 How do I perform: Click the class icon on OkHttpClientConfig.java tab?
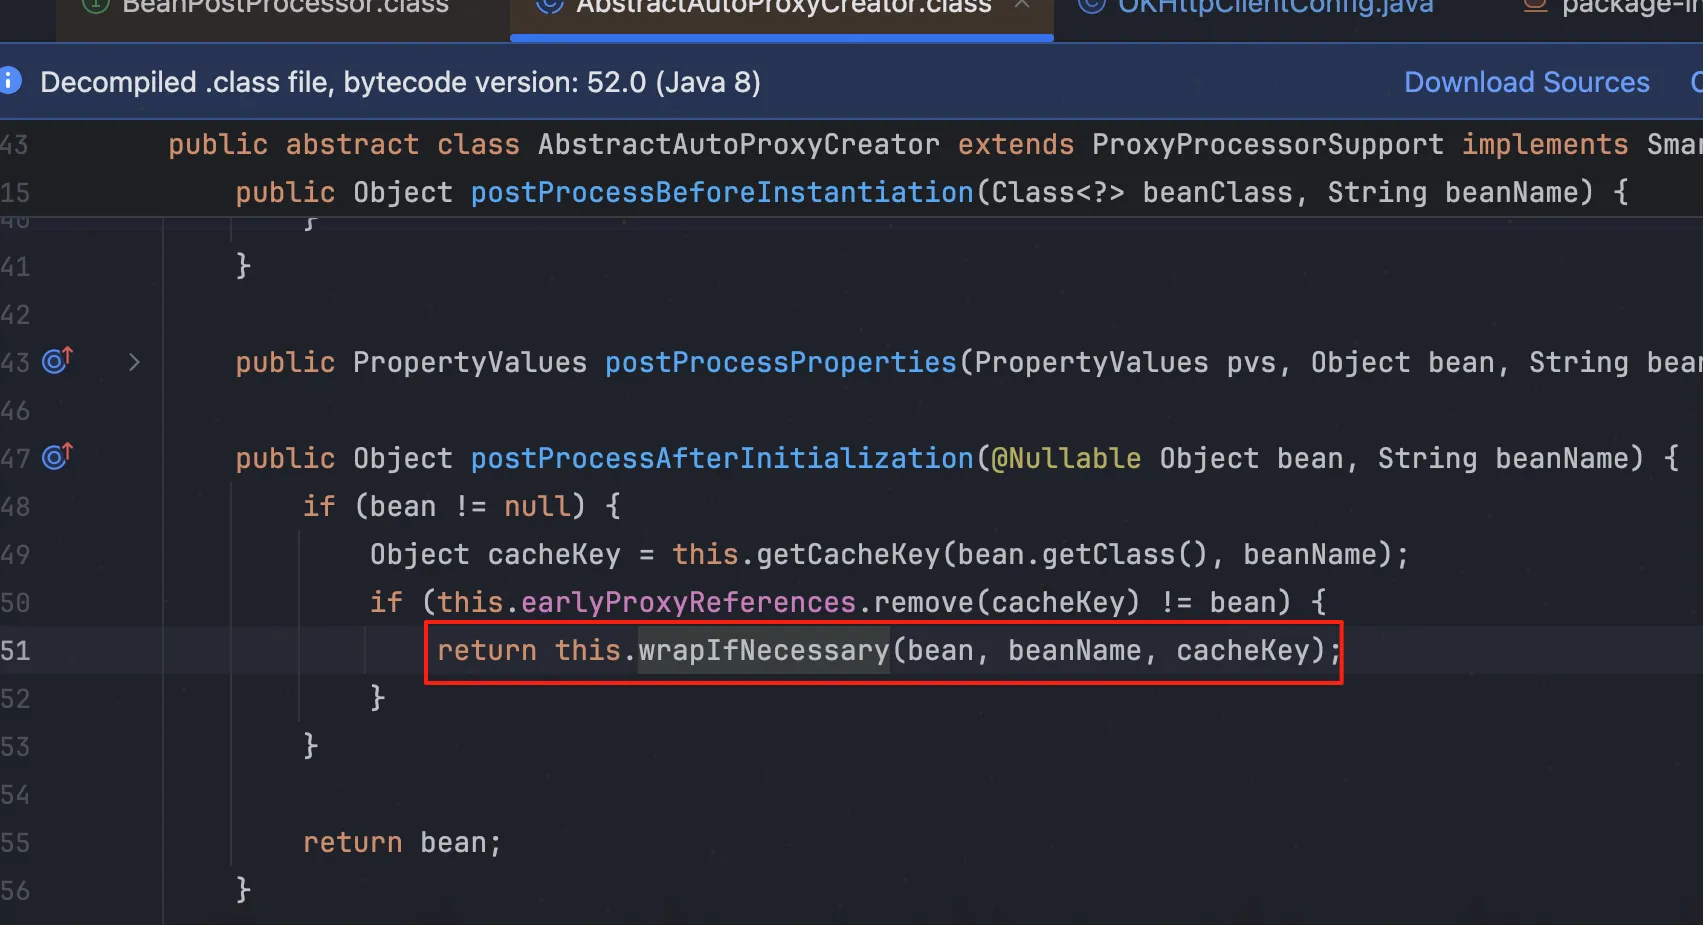pos(1091,6)
